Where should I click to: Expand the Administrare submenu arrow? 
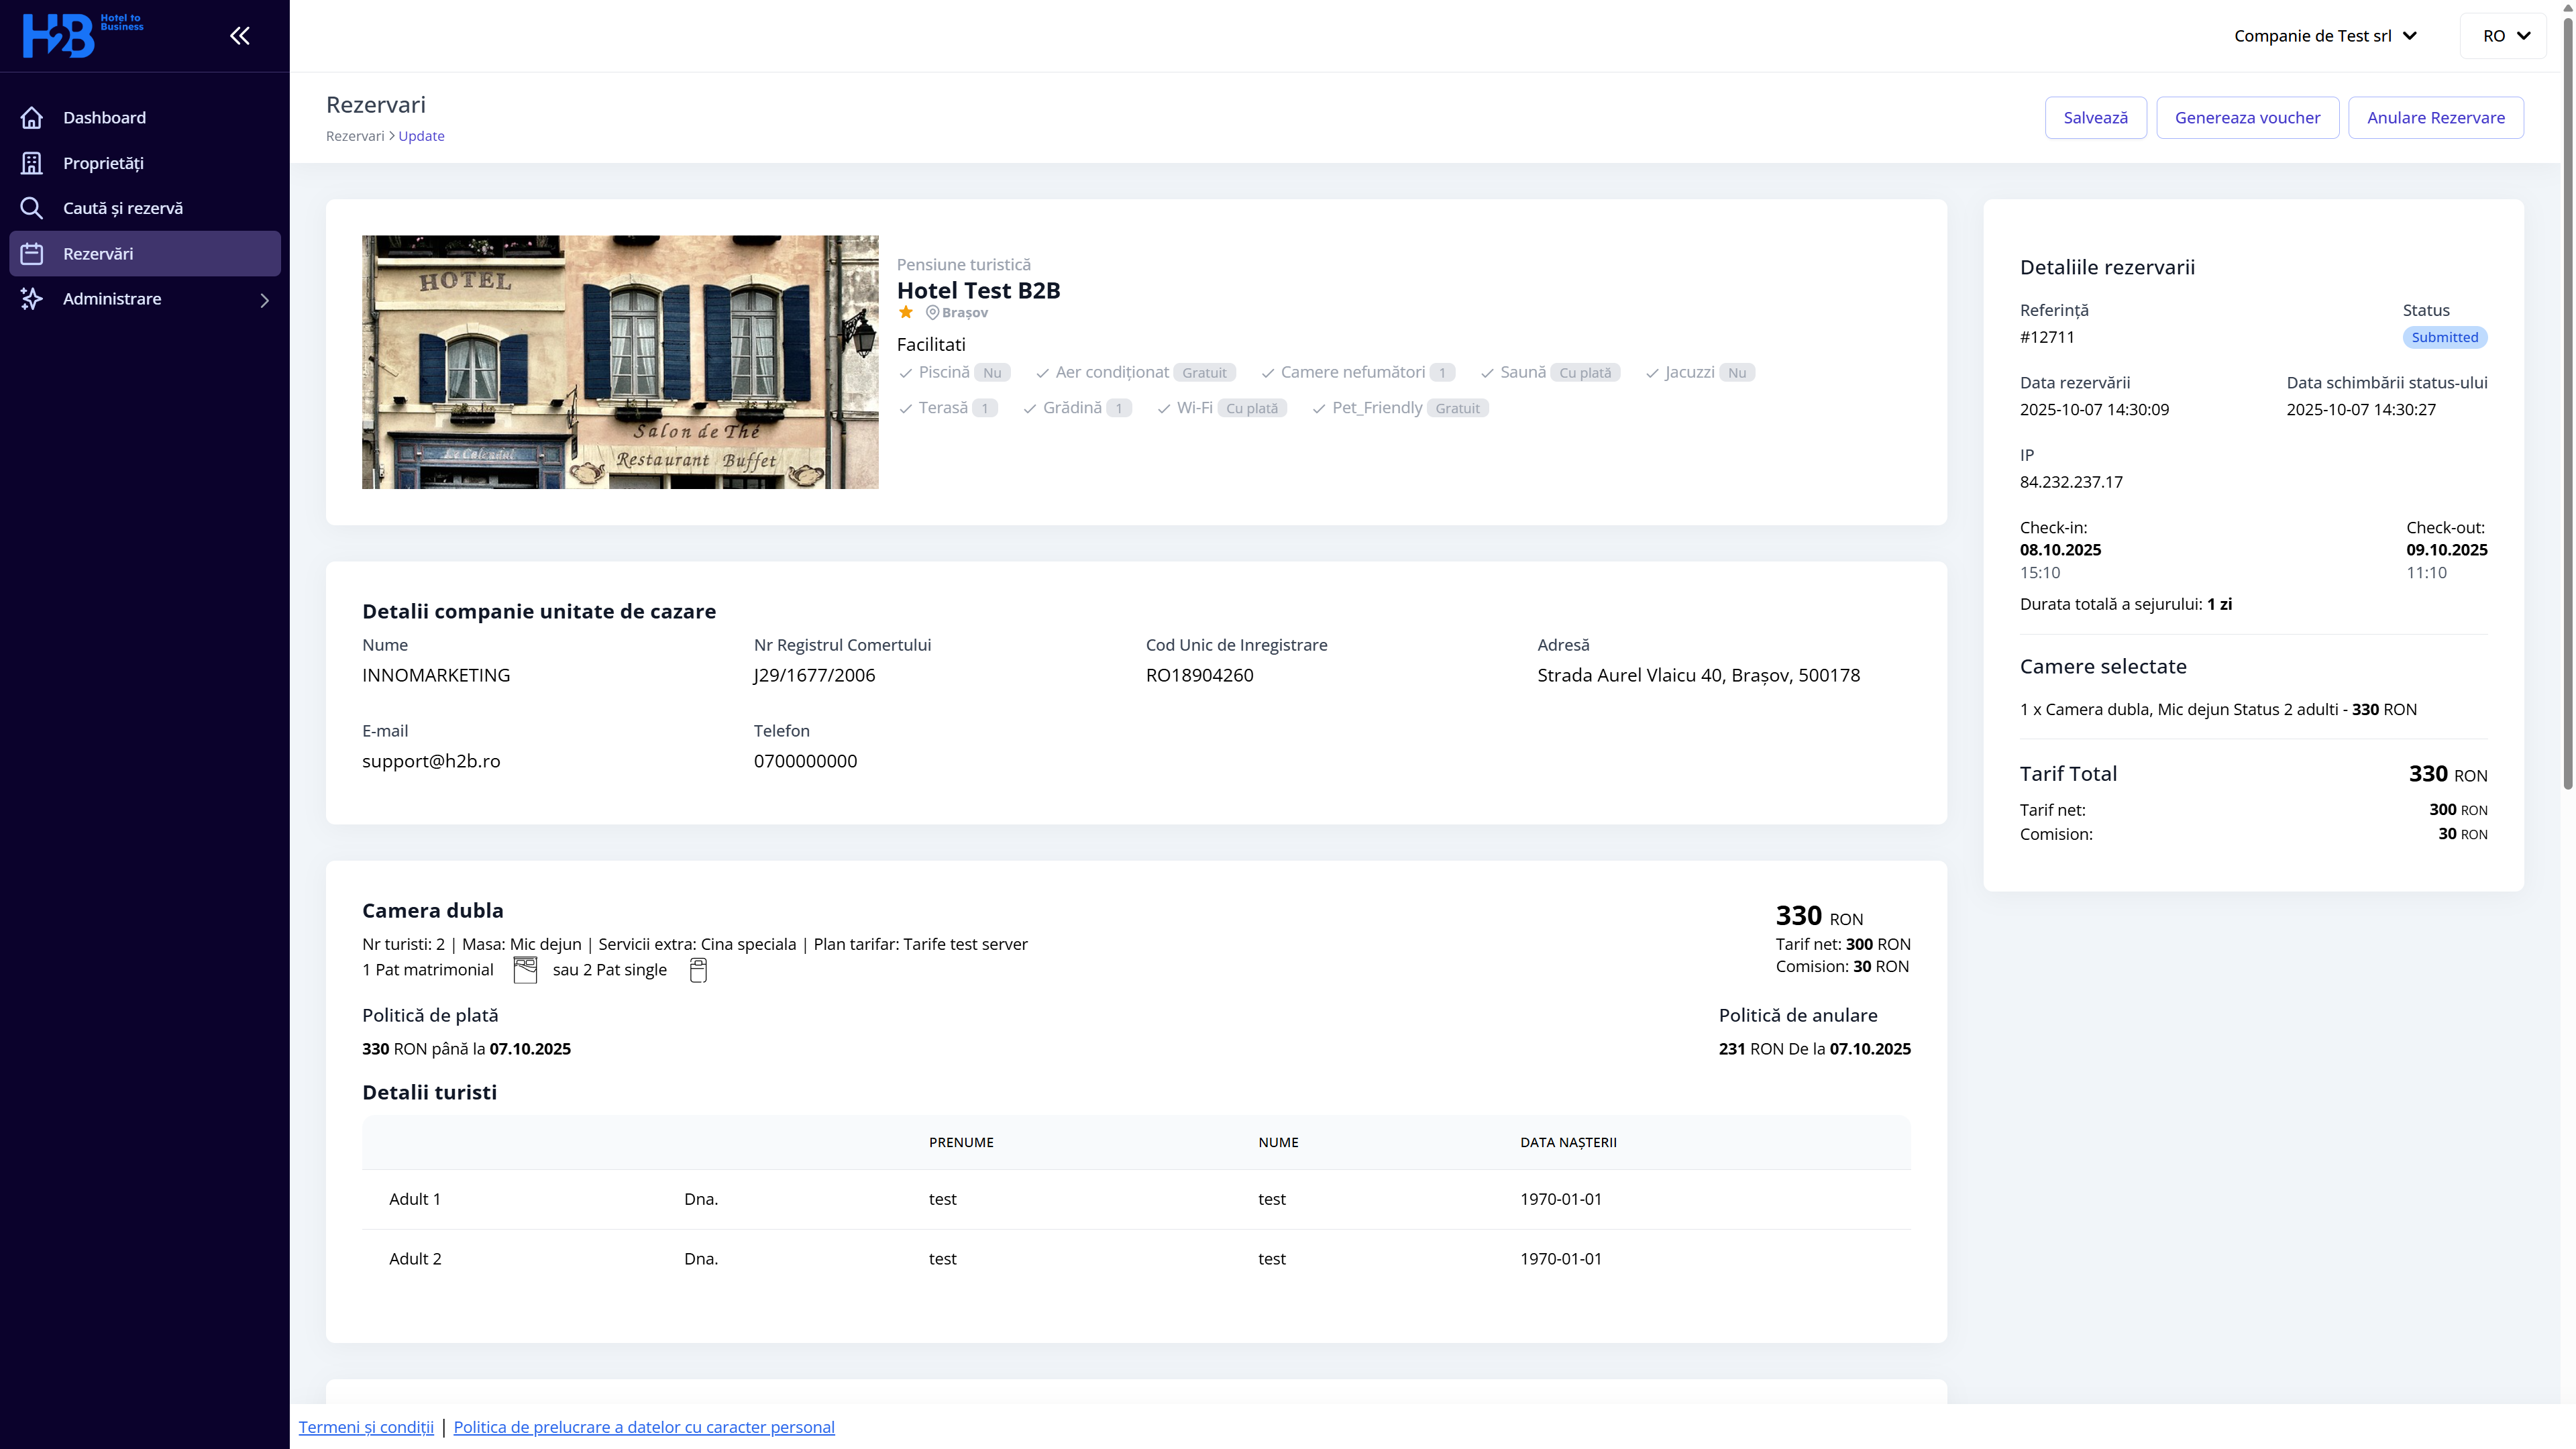point(265,300)
